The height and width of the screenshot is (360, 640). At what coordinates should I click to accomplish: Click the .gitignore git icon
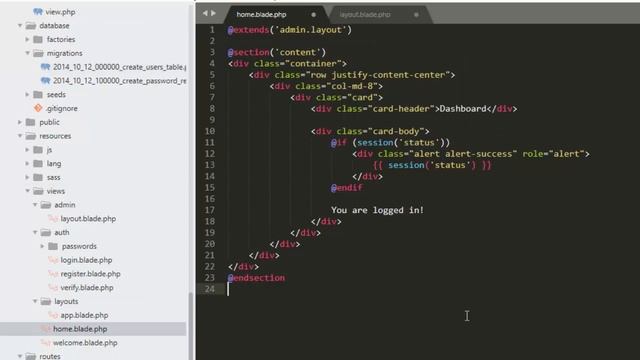tap(38, 108)
